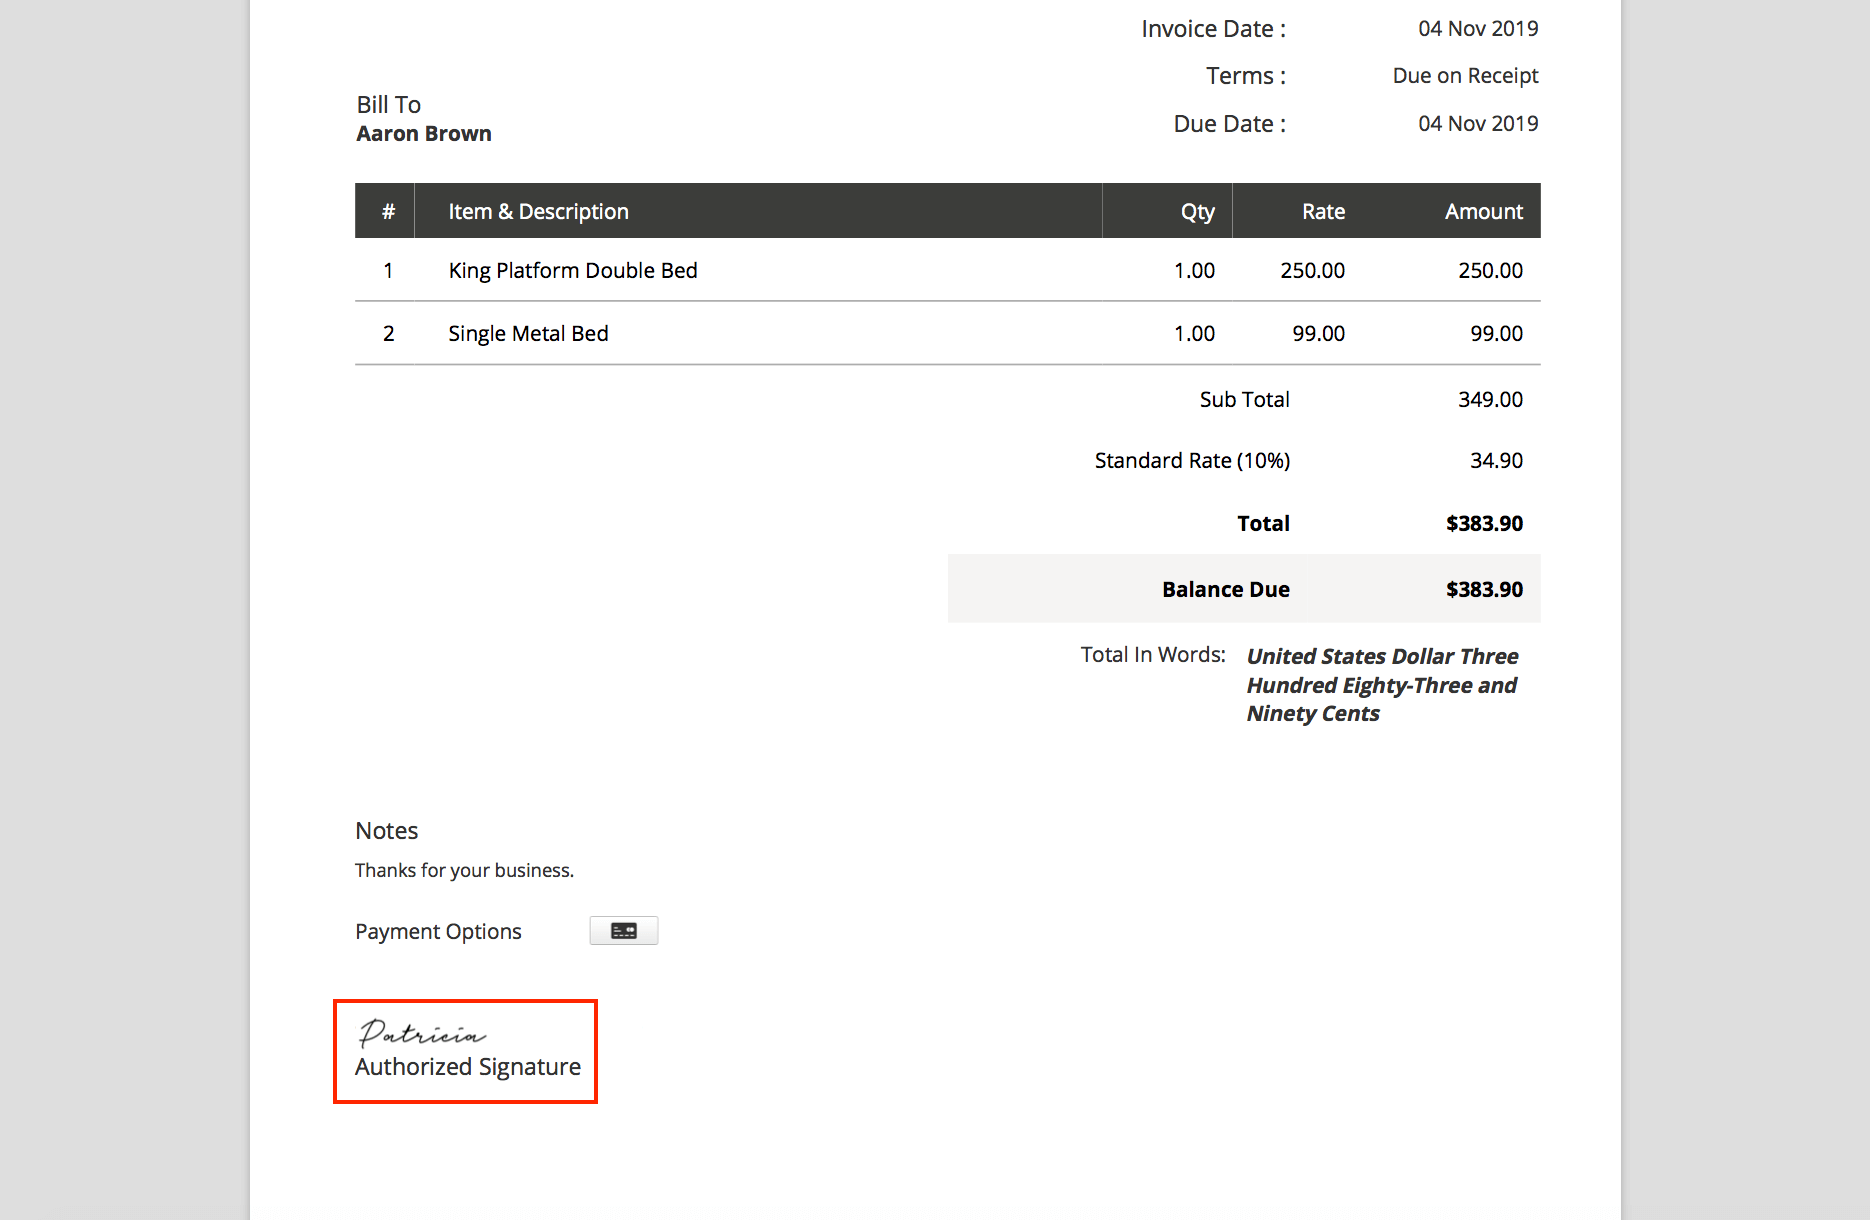Viewport: 1870px width, 1220px height.
Task: Click the Notes heading
Action: pos(386,830)
